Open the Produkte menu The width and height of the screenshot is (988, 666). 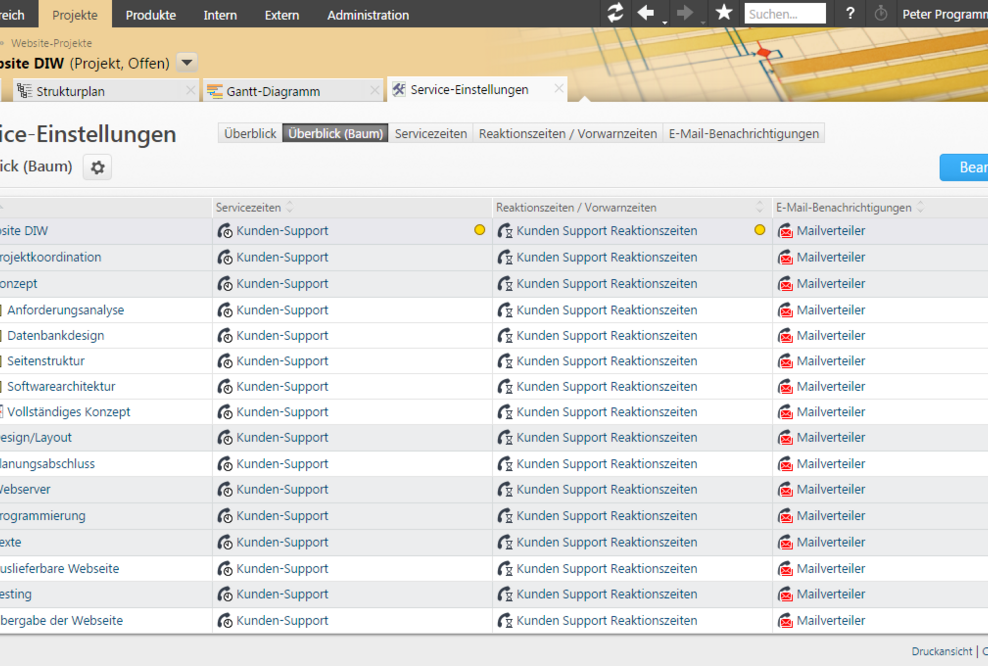coord(151,15)
